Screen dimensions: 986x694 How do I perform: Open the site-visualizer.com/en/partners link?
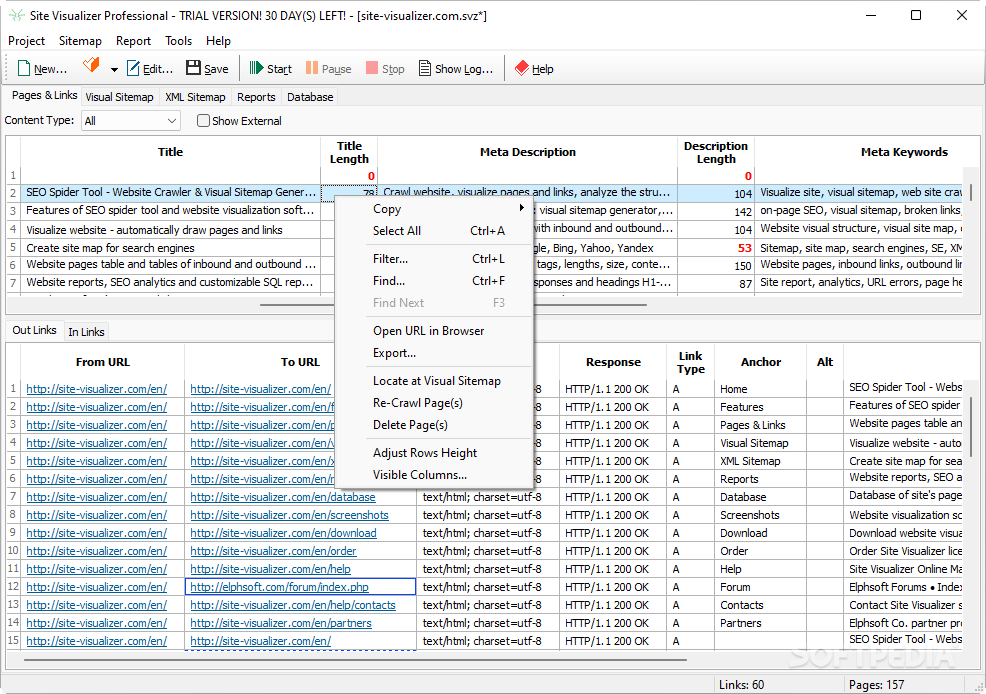pos(280,624)
